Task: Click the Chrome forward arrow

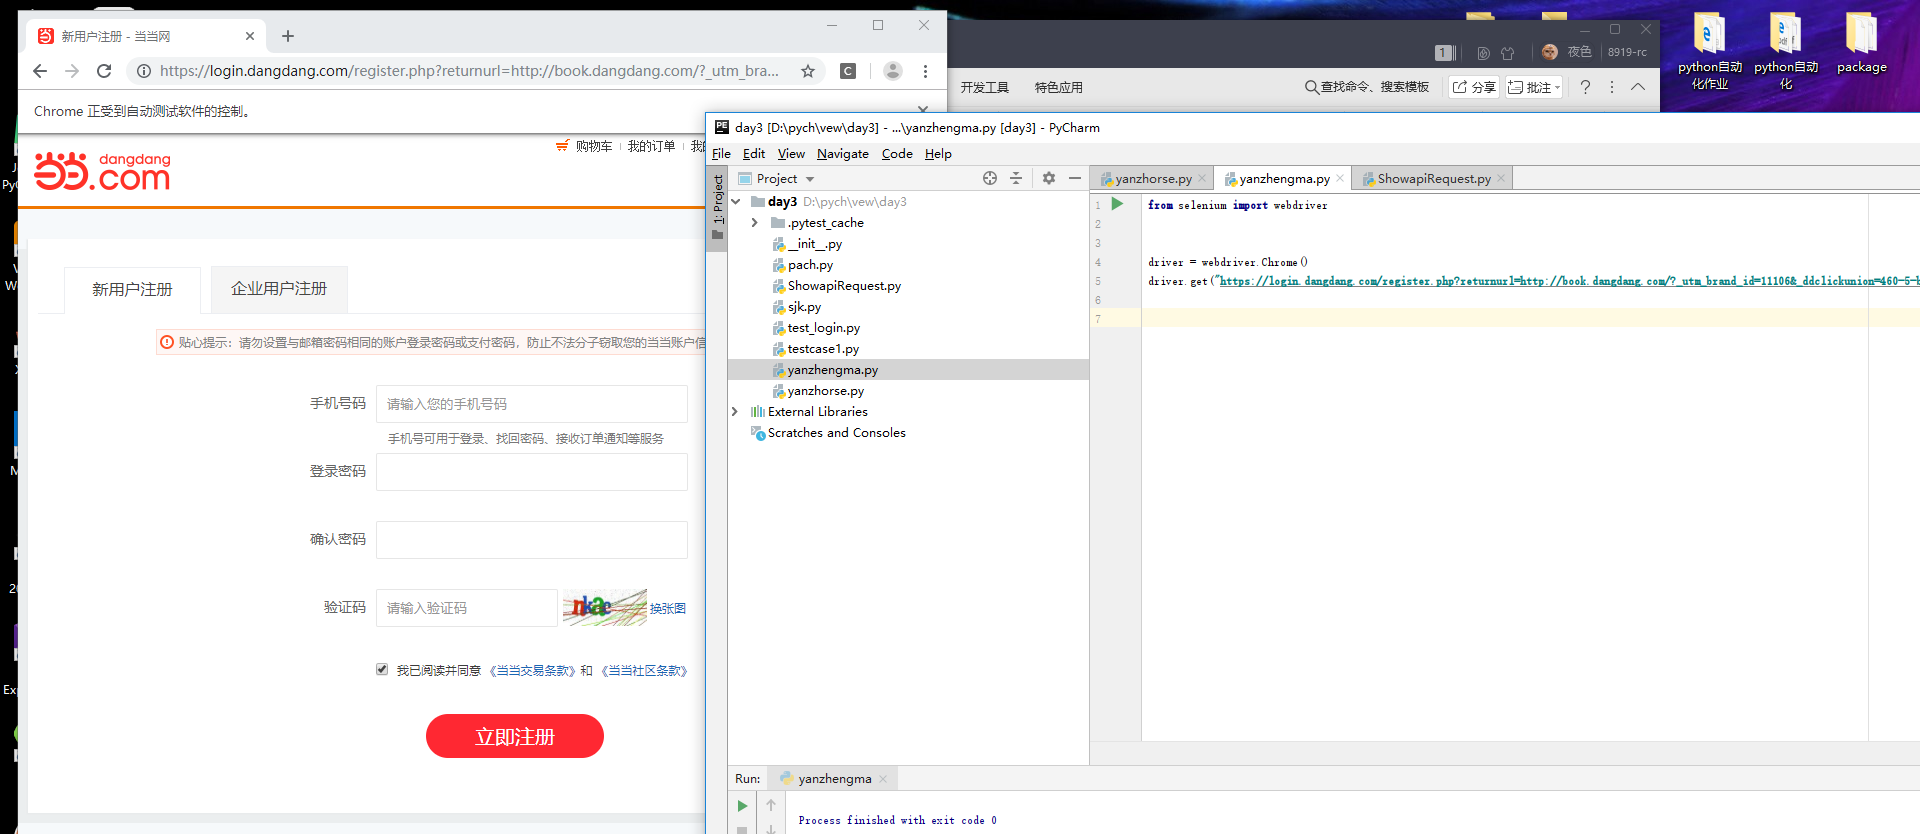Action: tap(72, 71)
